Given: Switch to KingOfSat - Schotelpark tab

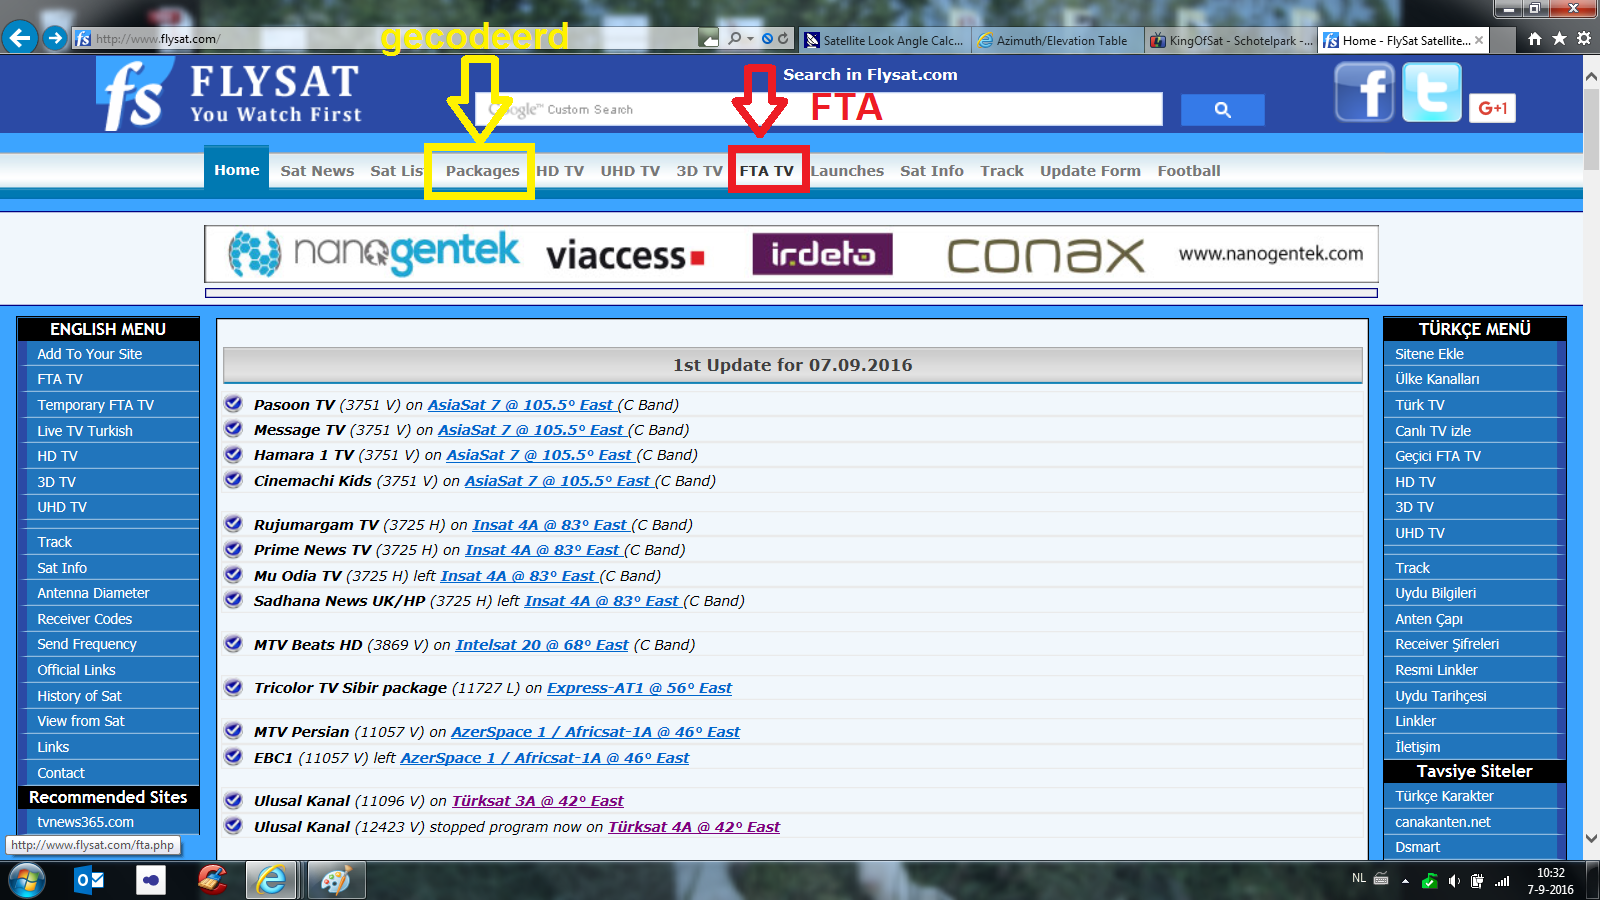Looking at the screenshot, I should click(1230, 40).
